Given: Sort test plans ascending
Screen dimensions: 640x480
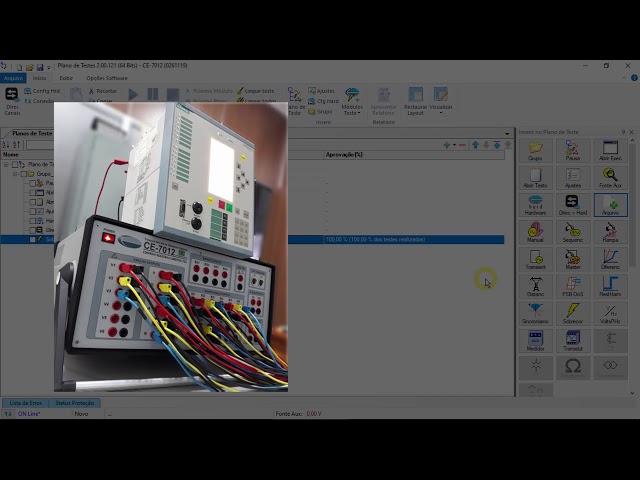Looking at the screenshot, I should 6,145.
